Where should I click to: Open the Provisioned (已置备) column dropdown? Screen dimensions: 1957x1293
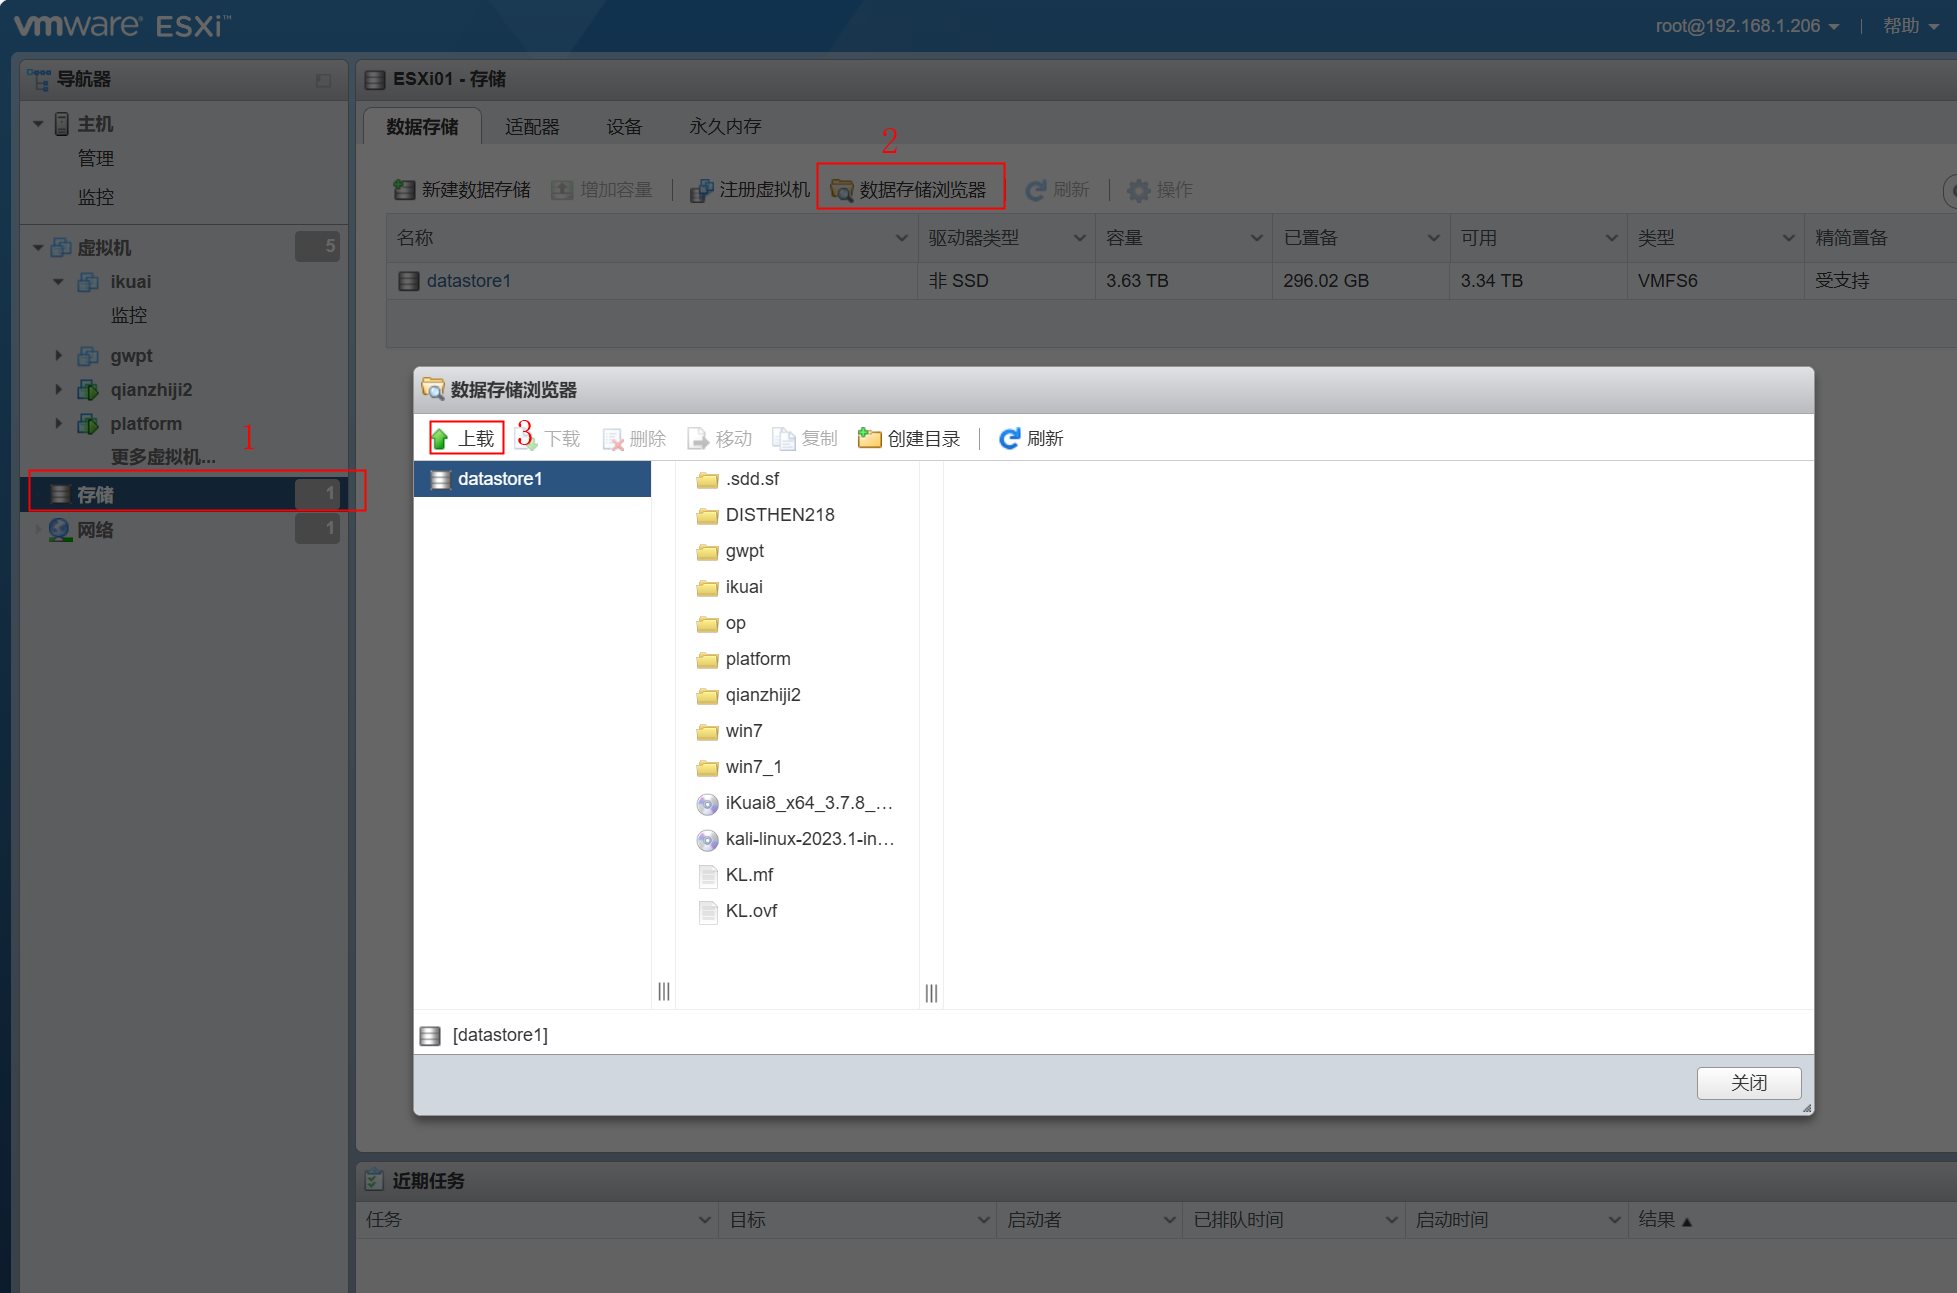pyautogui.click(x=1433, y=238)
